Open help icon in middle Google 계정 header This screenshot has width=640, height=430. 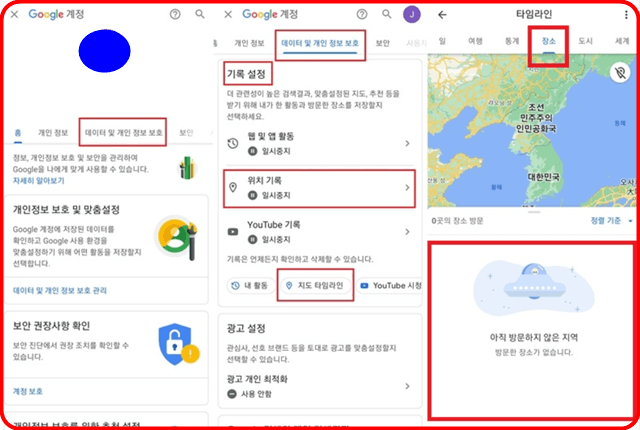(362, 15)
